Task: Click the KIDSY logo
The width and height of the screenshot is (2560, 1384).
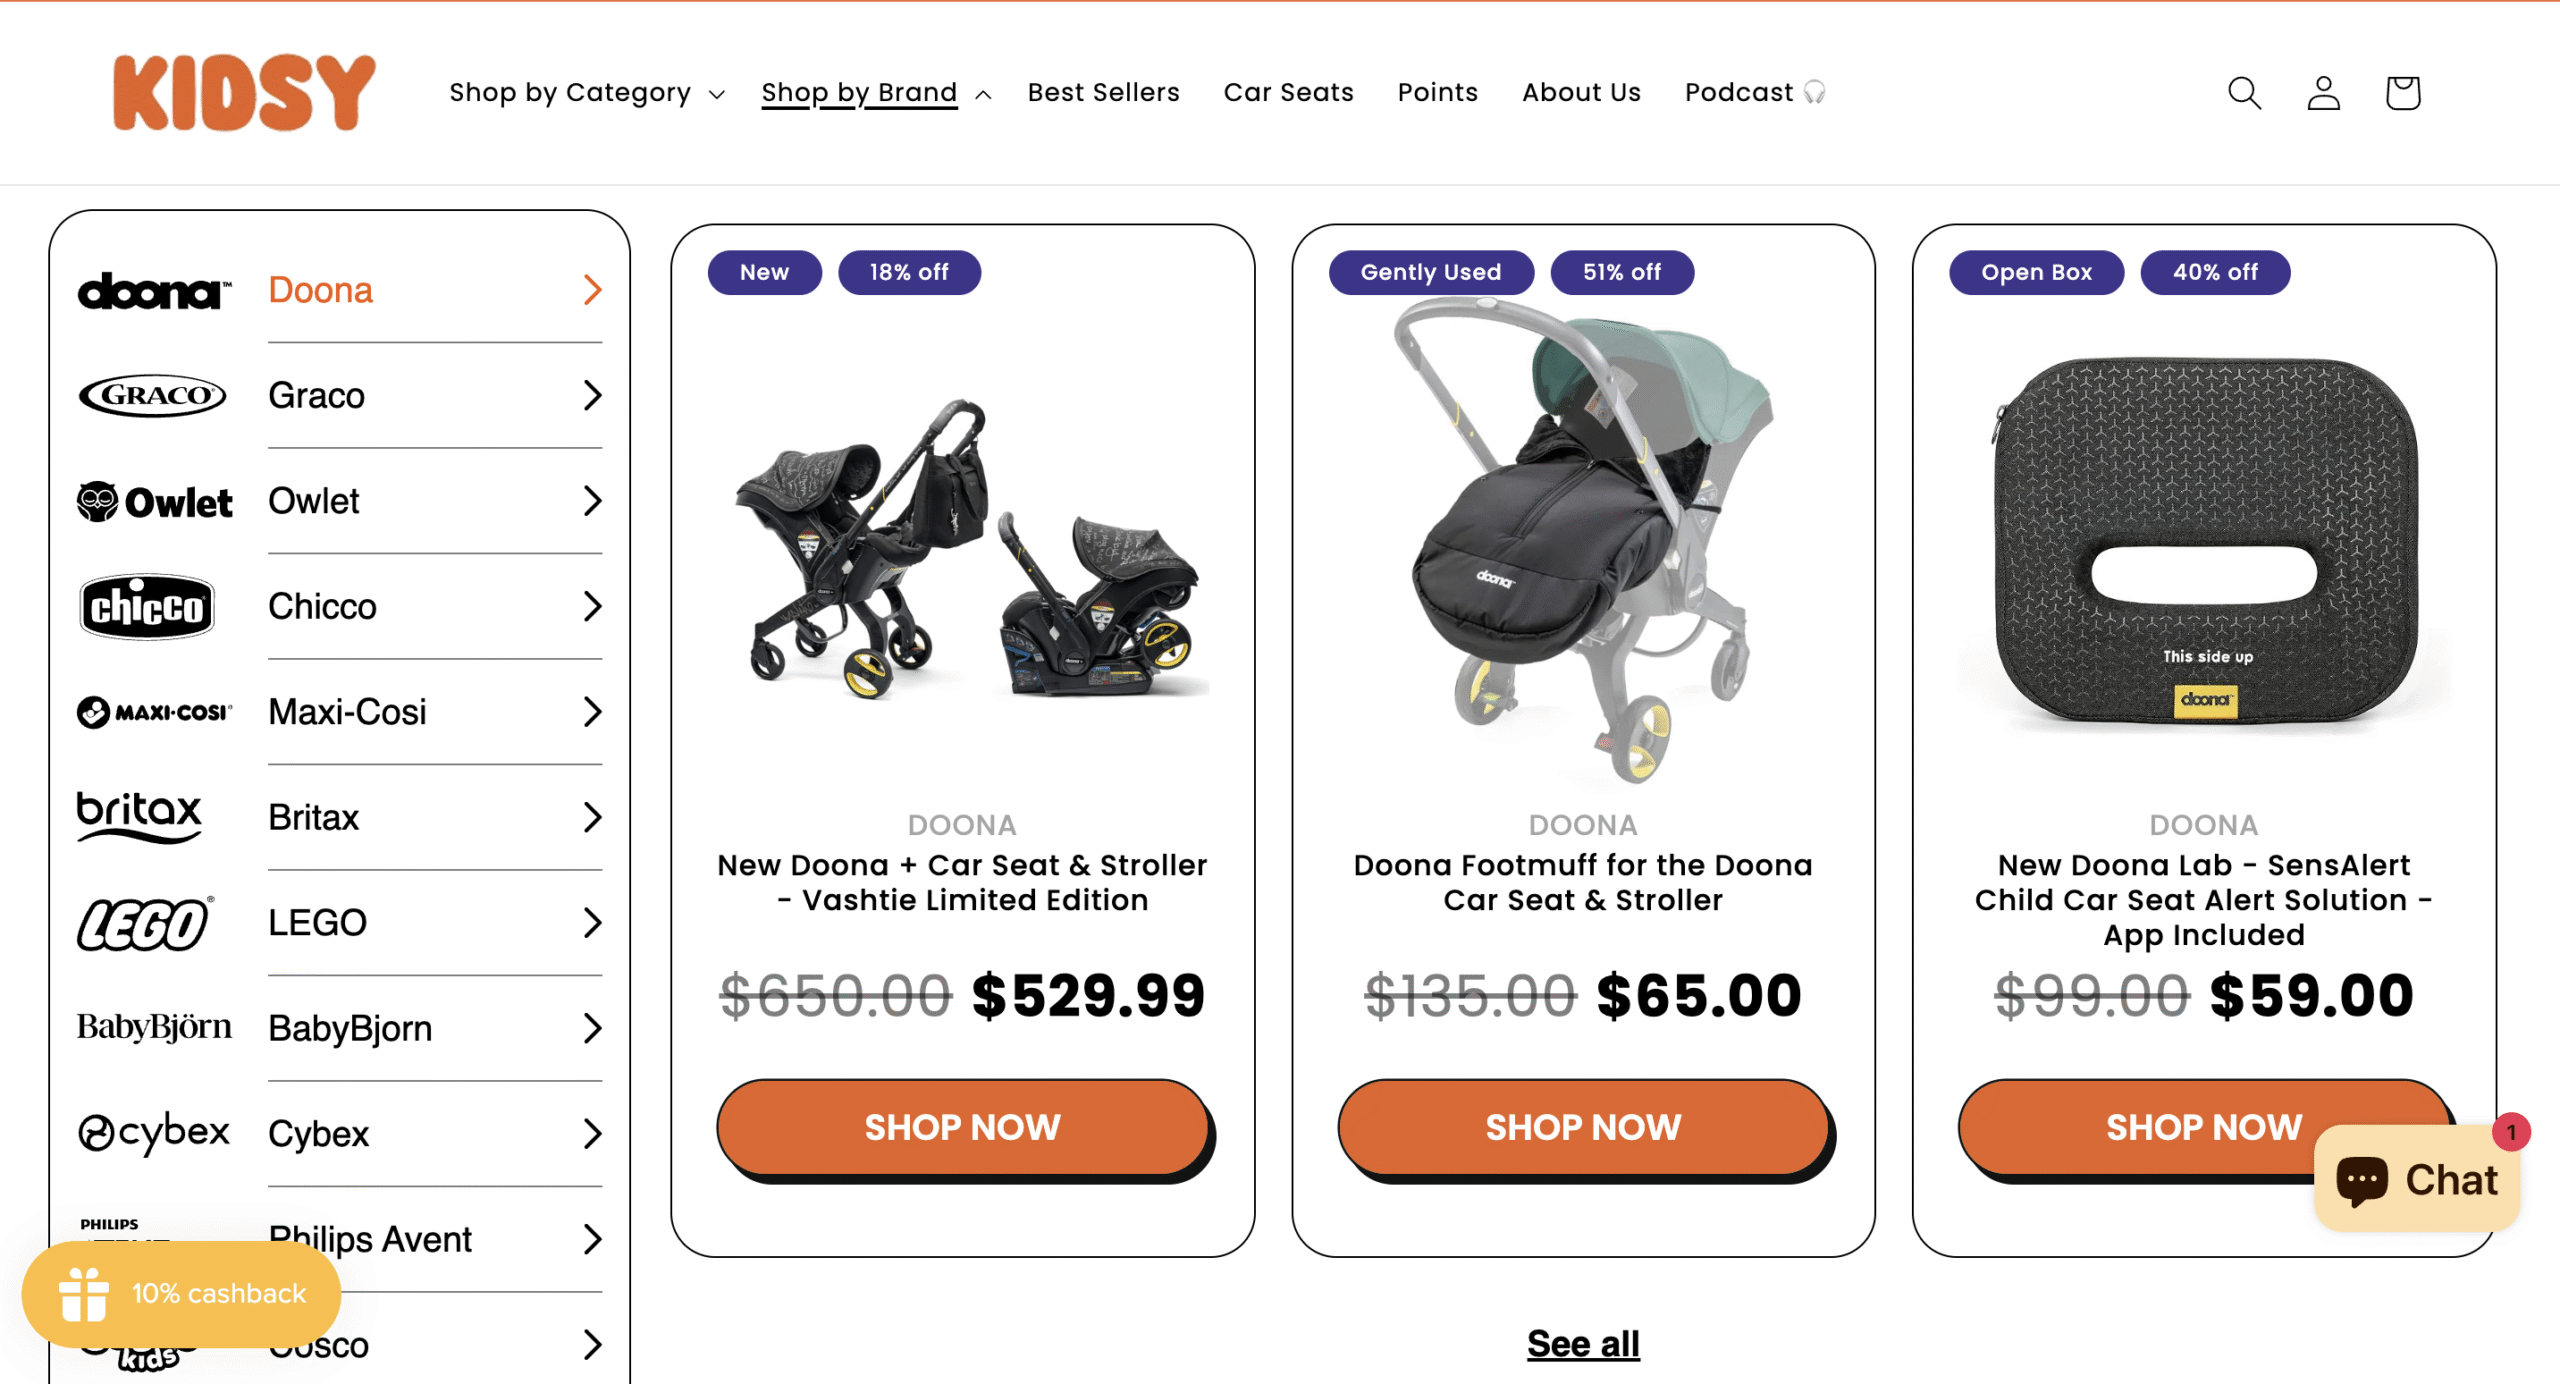Action: pos(244,93)
